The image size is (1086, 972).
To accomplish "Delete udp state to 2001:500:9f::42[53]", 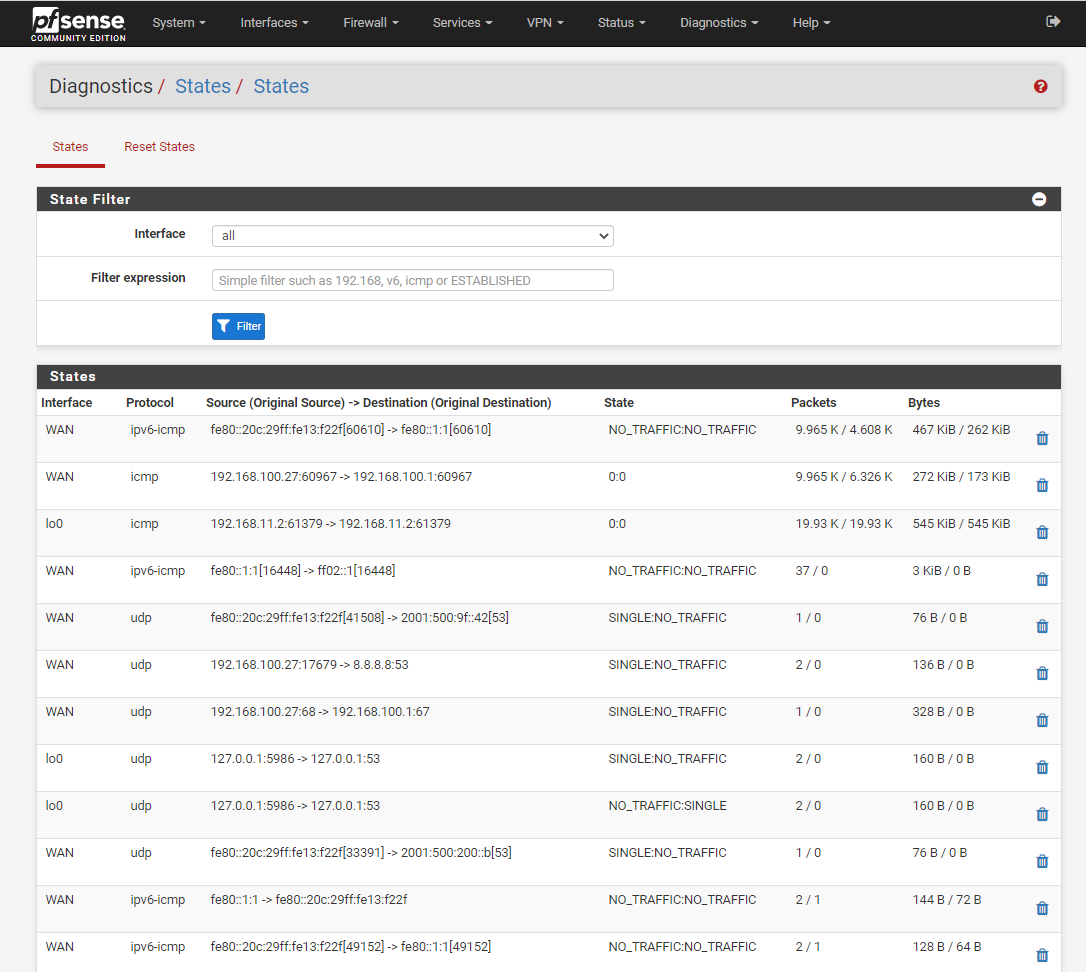I will tap(1042, 627).
